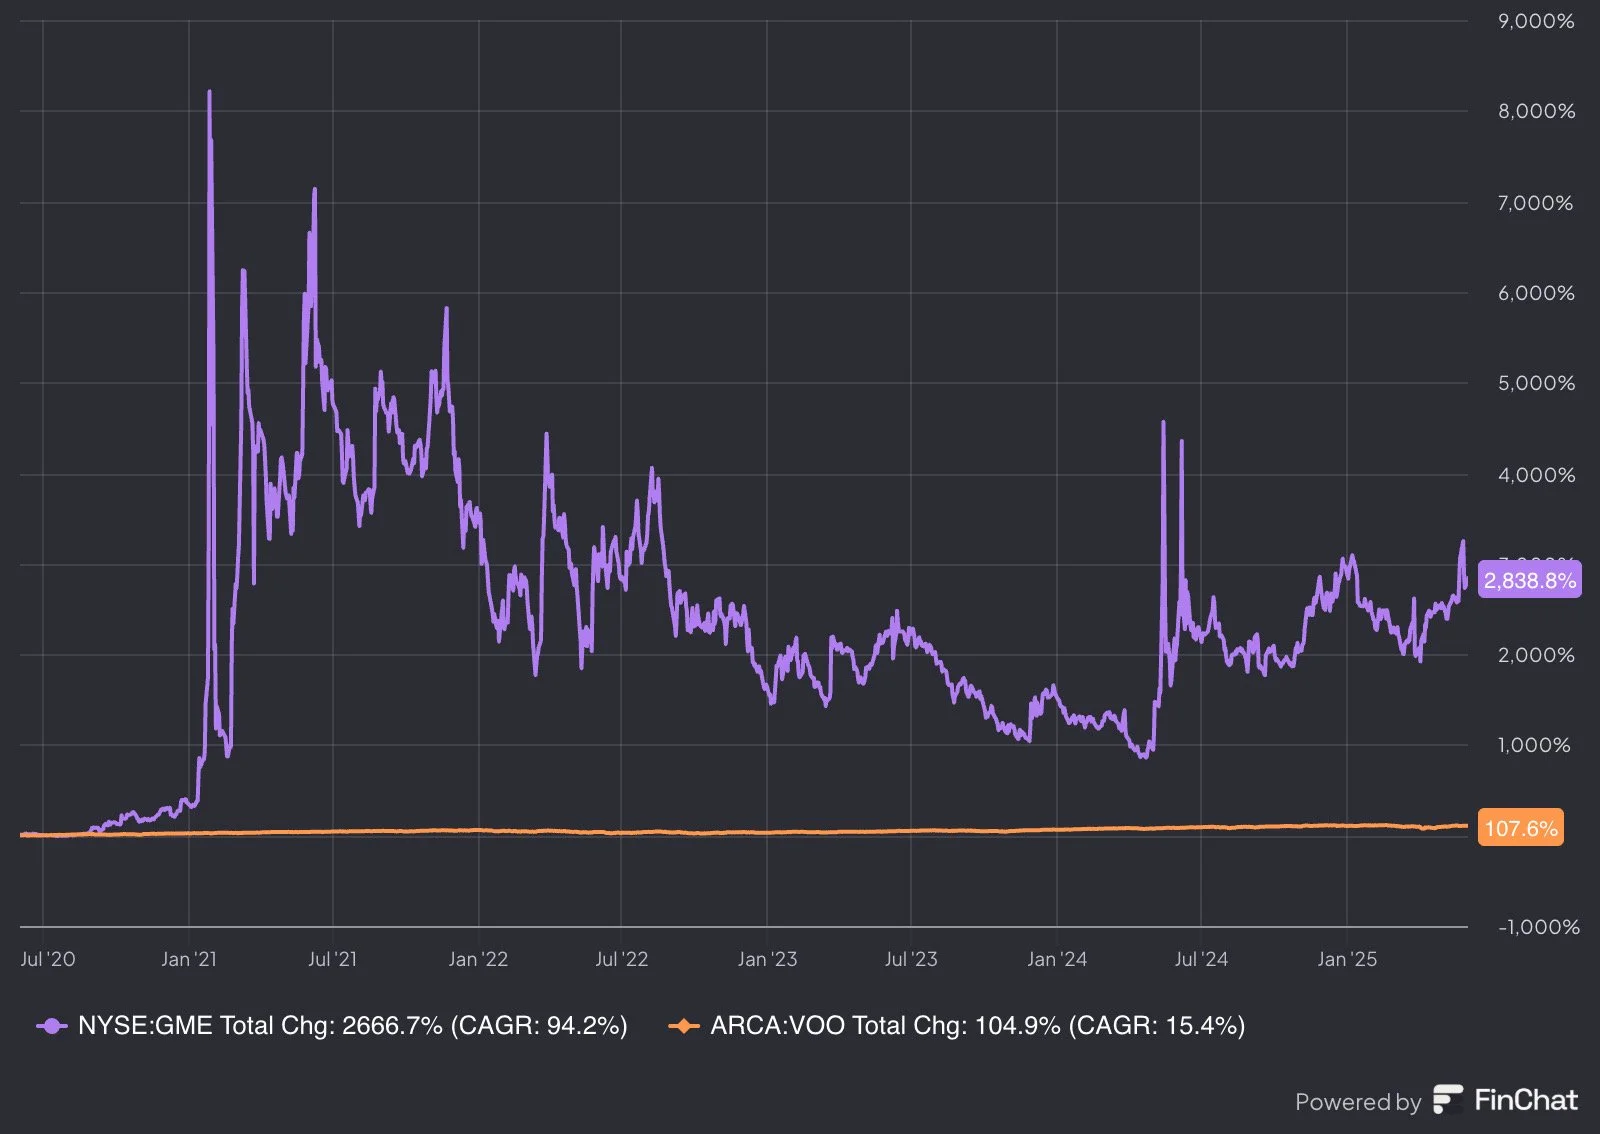The height and width of the screenshot is (1134, 1600).
Task: Click the Jul '23 axis label
Action: (911, 959)
